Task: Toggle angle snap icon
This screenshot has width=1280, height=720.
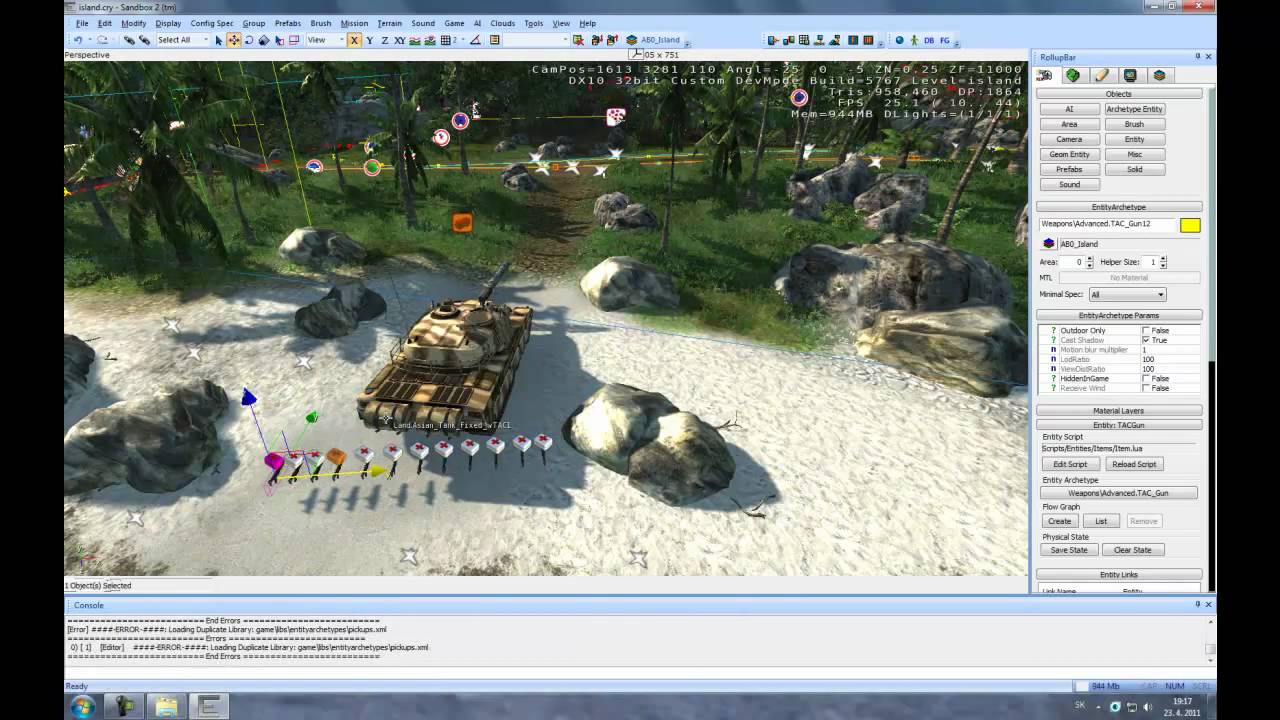Action: click(476, 40)
